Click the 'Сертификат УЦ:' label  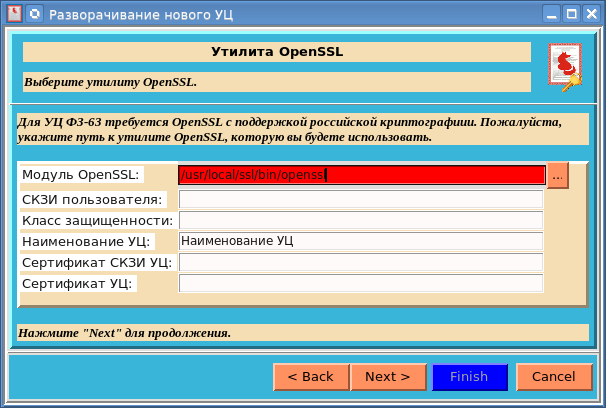click(x=77, y=283)
